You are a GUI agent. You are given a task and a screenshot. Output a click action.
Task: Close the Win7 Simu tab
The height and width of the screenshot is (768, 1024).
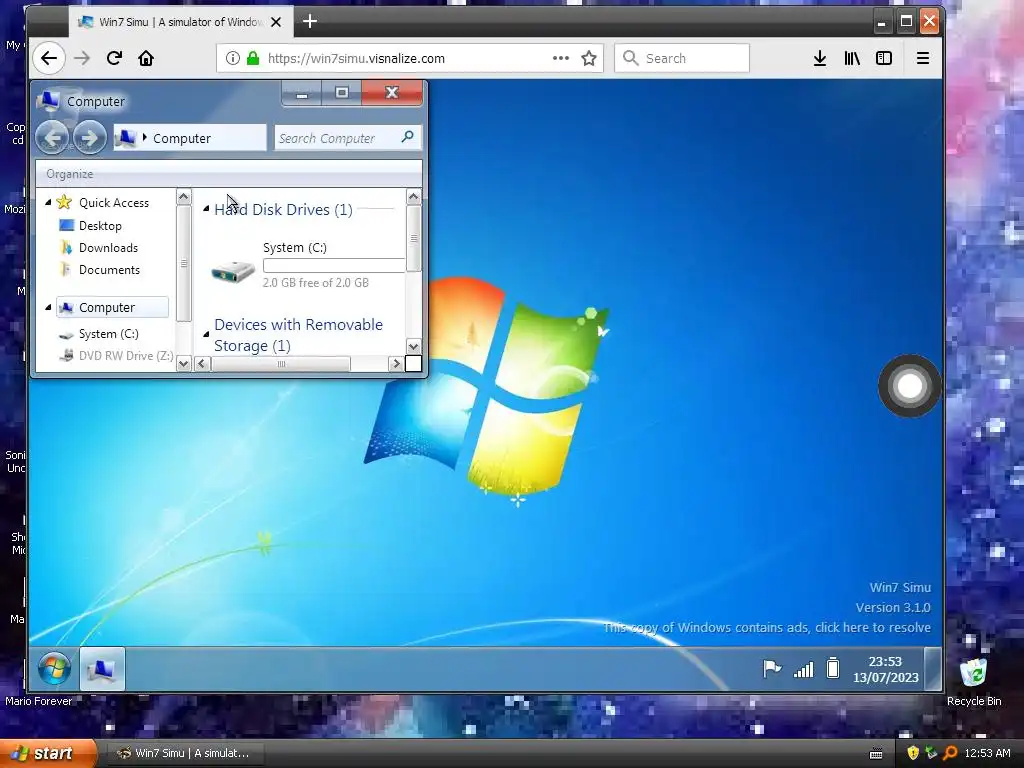point(276,22)
